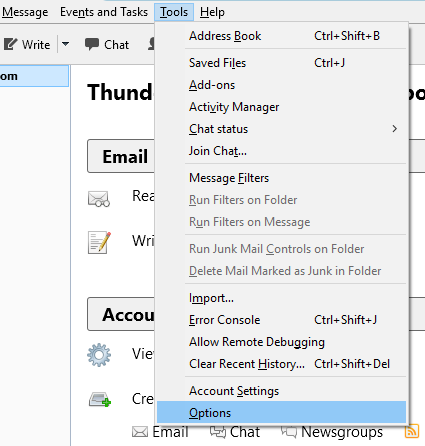
Task: Open the Help menu
Action: tap(212, 12)
